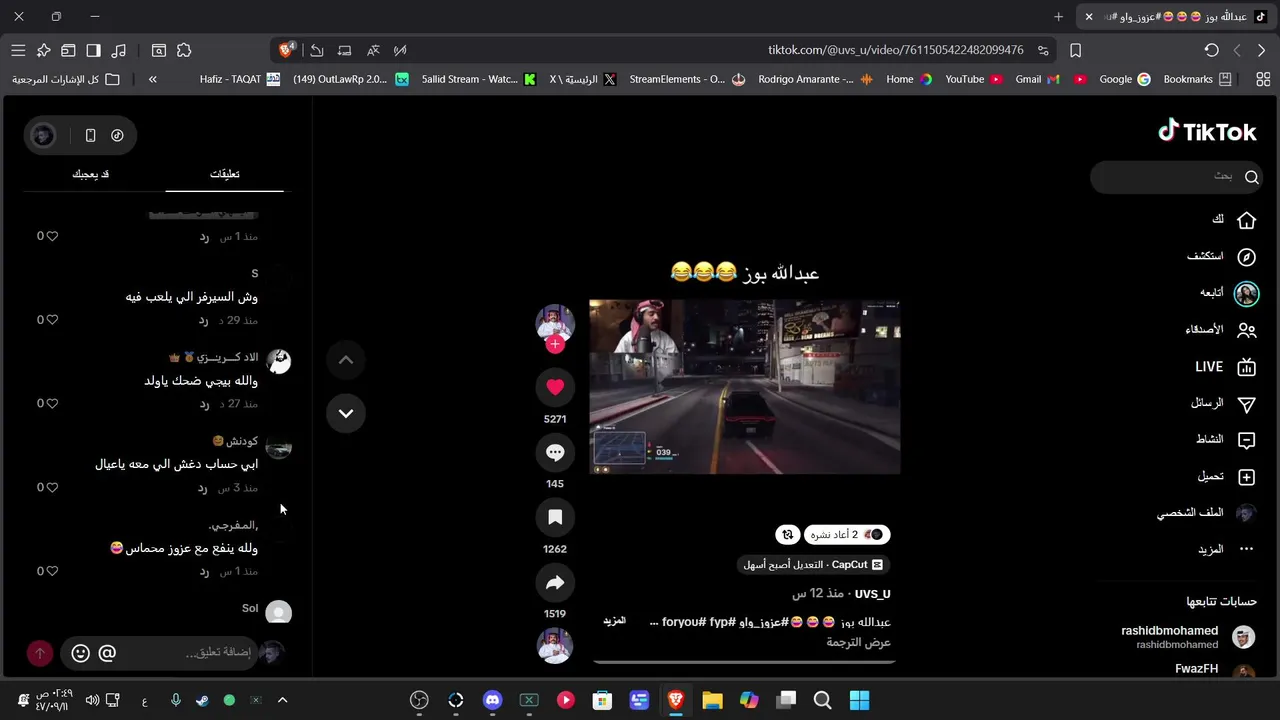Image resolution: width=1280 pixels, height=720 pixels.
Task: Open the Explore compass icon in sidebar
Action: (x=1246, y=257)
